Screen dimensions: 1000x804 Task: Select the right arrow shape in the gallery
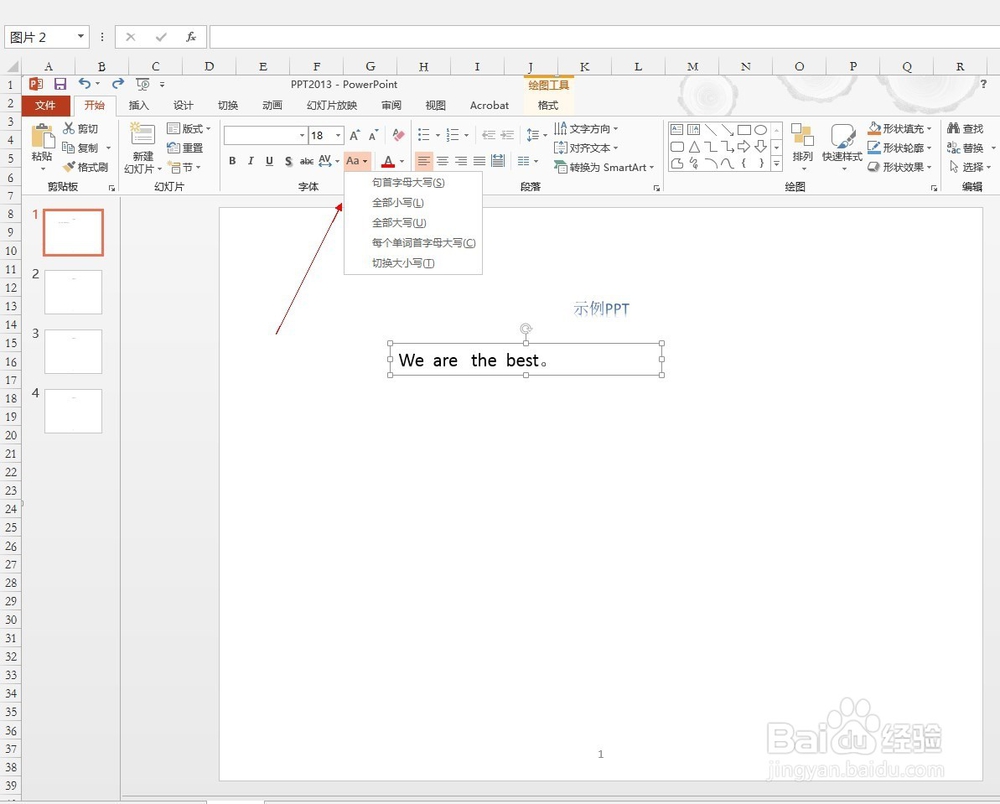point(744,147)
